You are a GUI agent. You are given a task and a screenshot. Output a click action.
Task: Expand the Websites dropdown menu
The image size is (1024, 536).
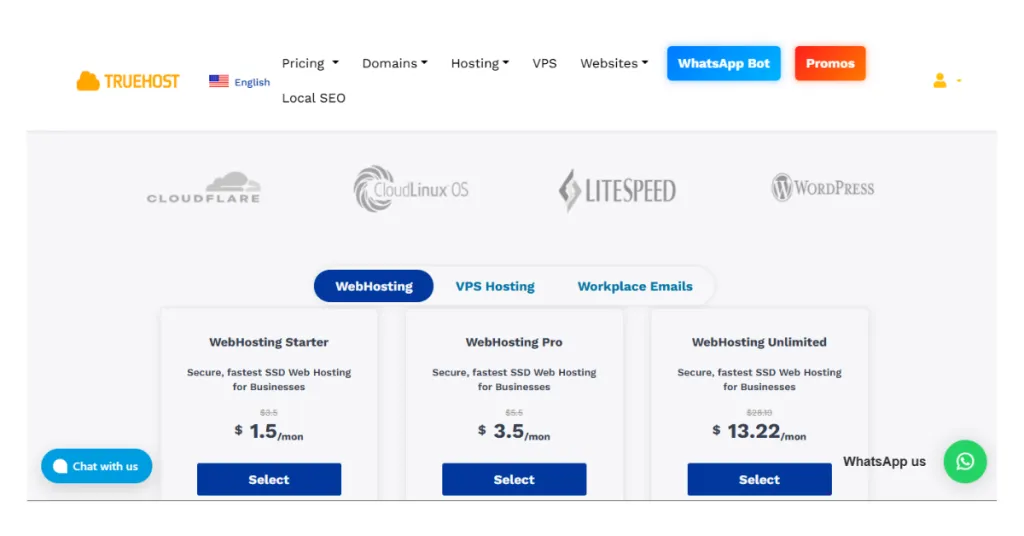614,63
